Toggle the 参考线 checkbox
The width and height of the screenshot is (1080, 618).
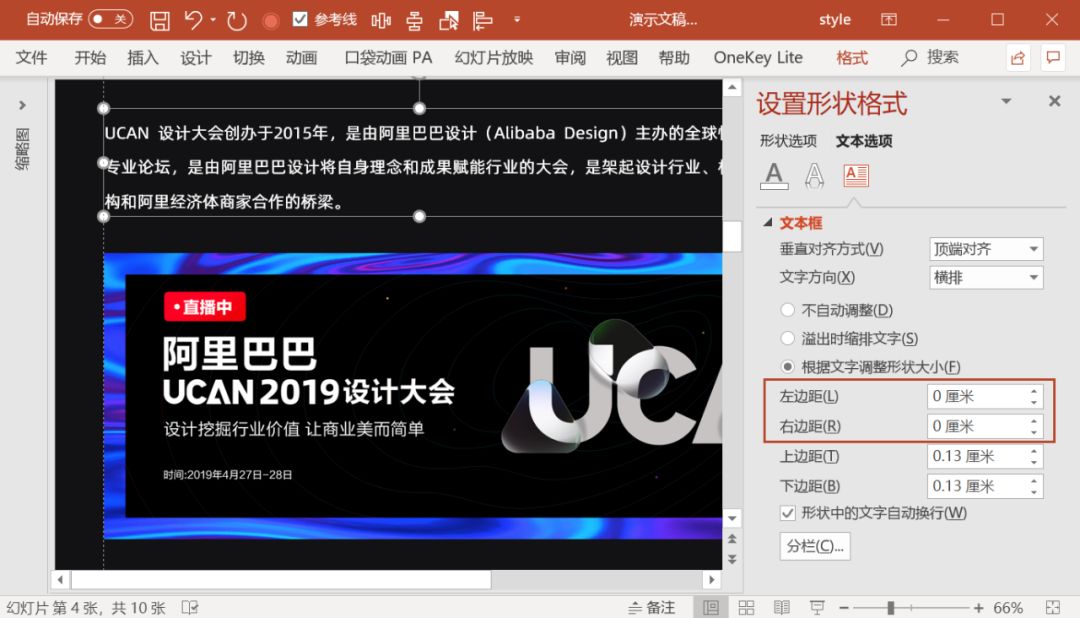coord(299,18)
